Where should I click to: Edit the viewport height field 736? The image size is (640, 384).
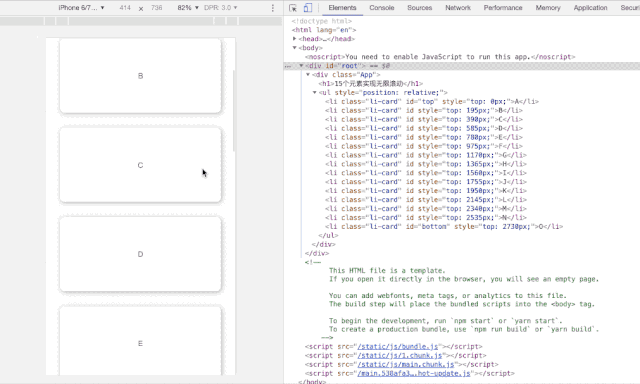156,8
